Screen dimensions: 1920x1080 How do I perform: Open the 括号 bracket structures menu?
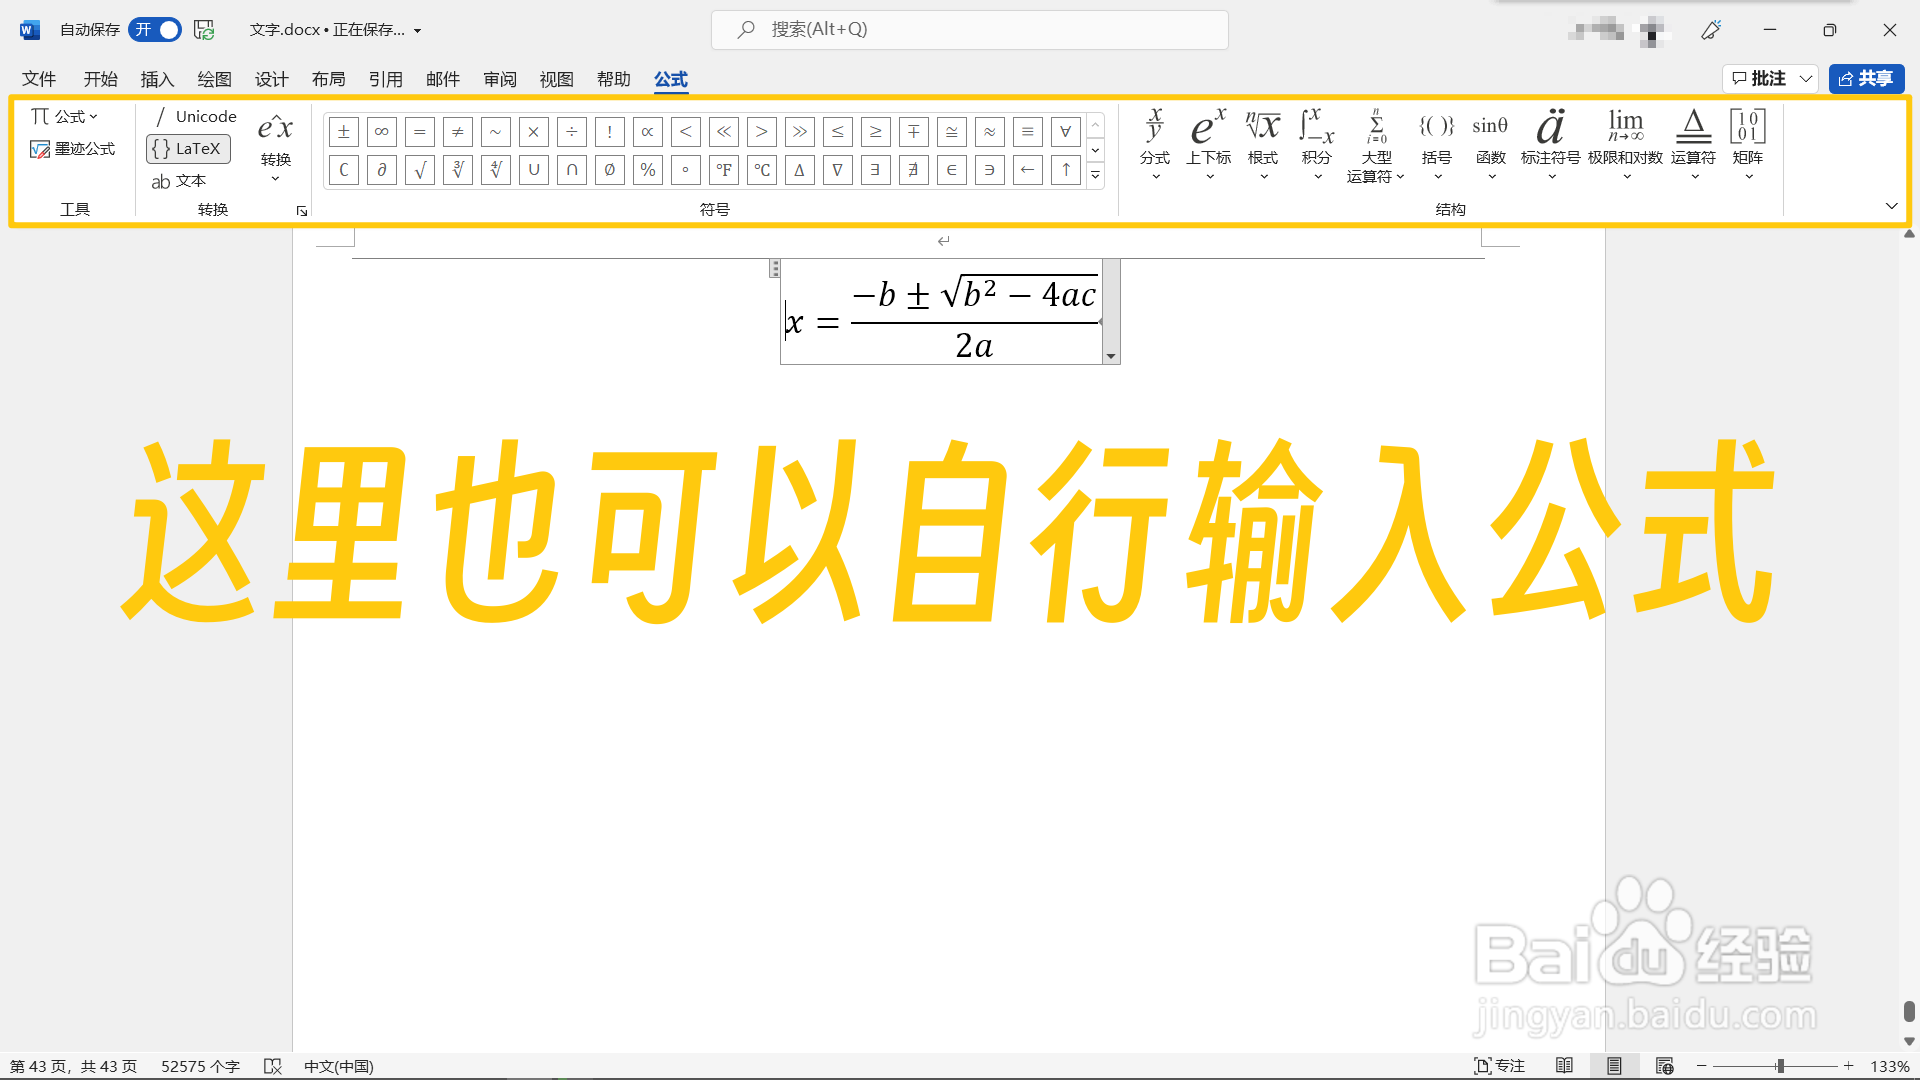pos(1437,144)
